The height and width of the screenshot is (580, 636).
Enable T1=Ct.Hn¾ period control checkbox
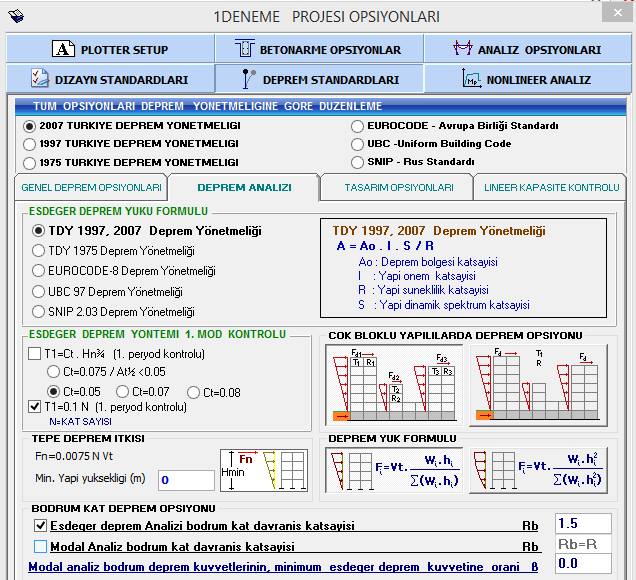[35, 353]
